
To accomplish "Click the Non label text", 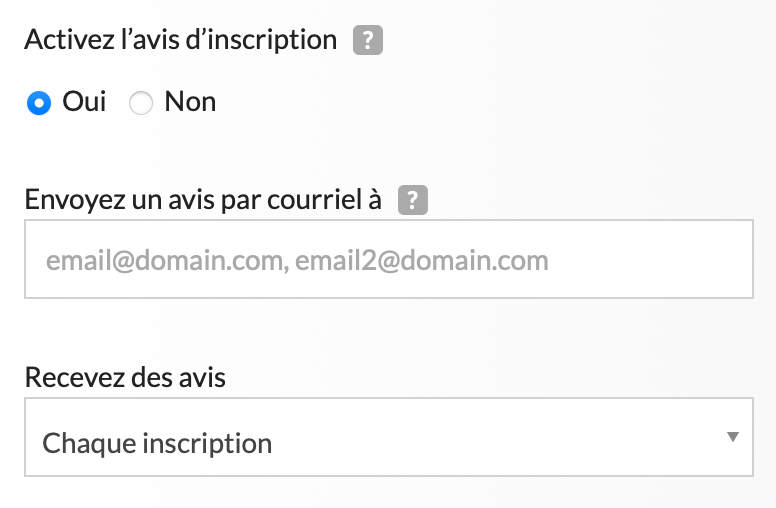I will [x=190, y=102].
